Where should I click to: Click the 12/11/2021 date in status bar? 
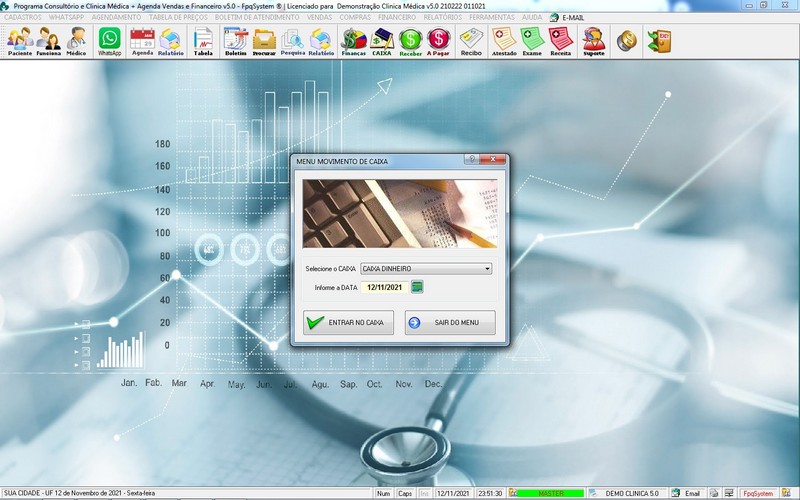pyautogui.click(x=453, y=493)
